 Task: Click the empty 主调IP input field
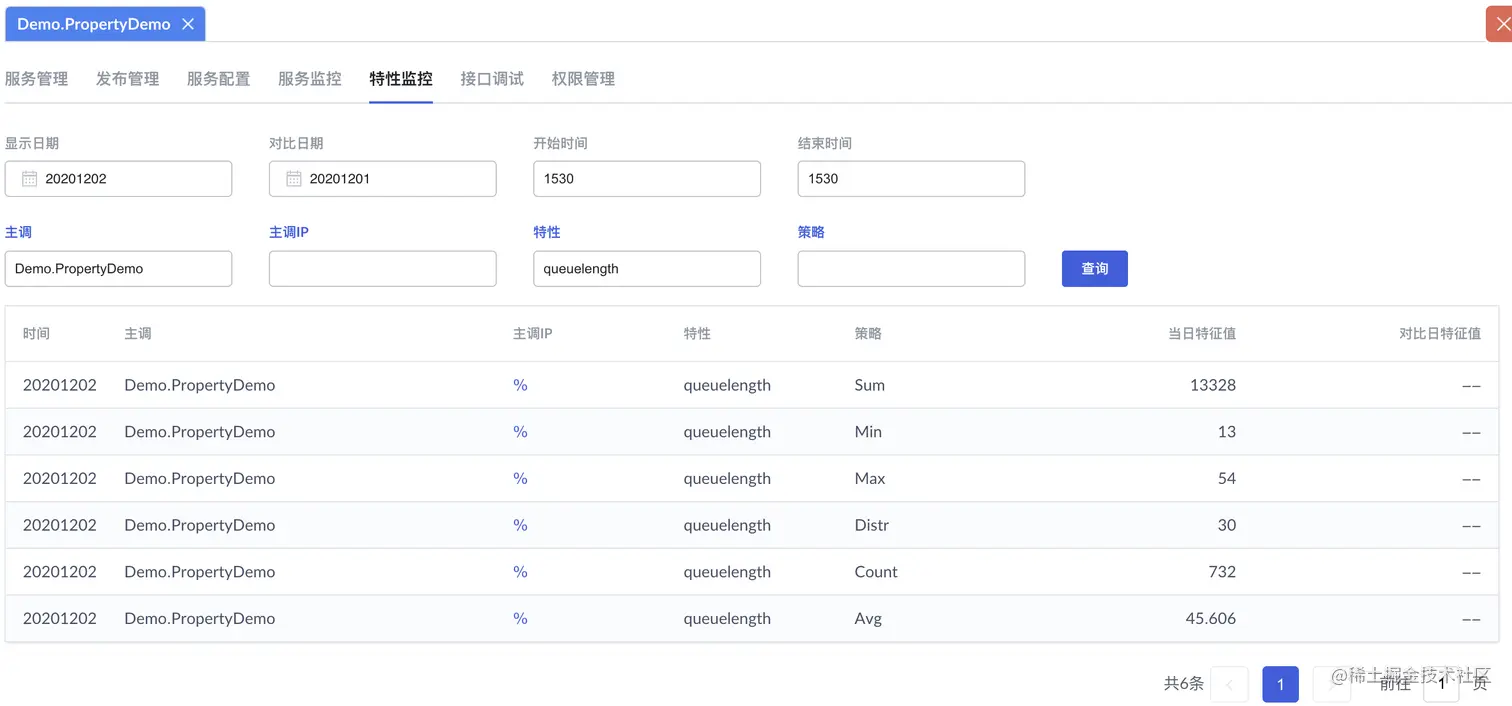tap(382, 269)
